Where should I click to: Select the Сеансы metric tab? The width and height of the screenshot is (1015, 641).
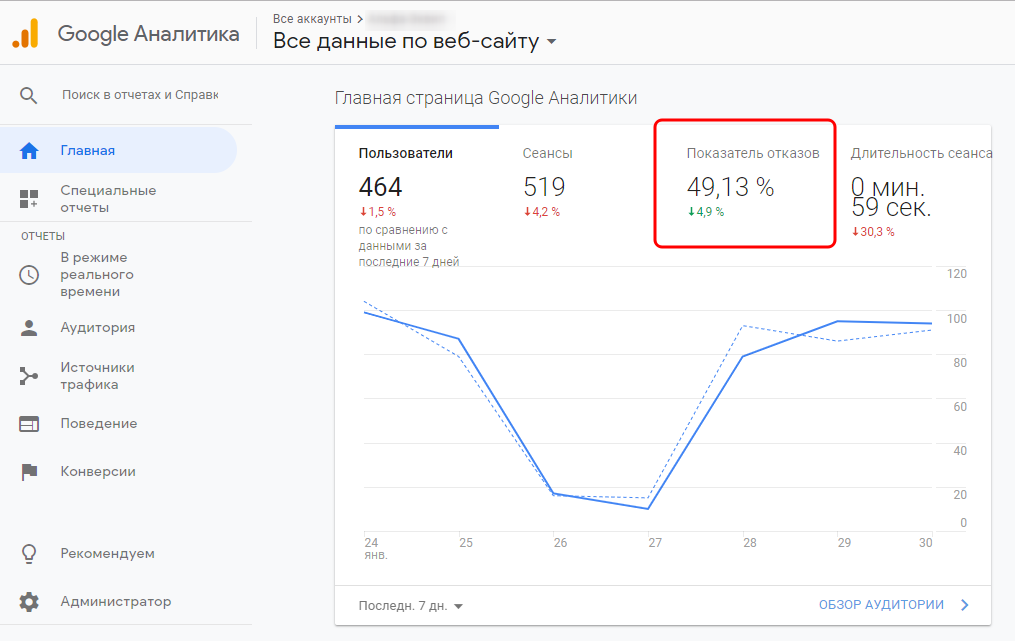547,153
